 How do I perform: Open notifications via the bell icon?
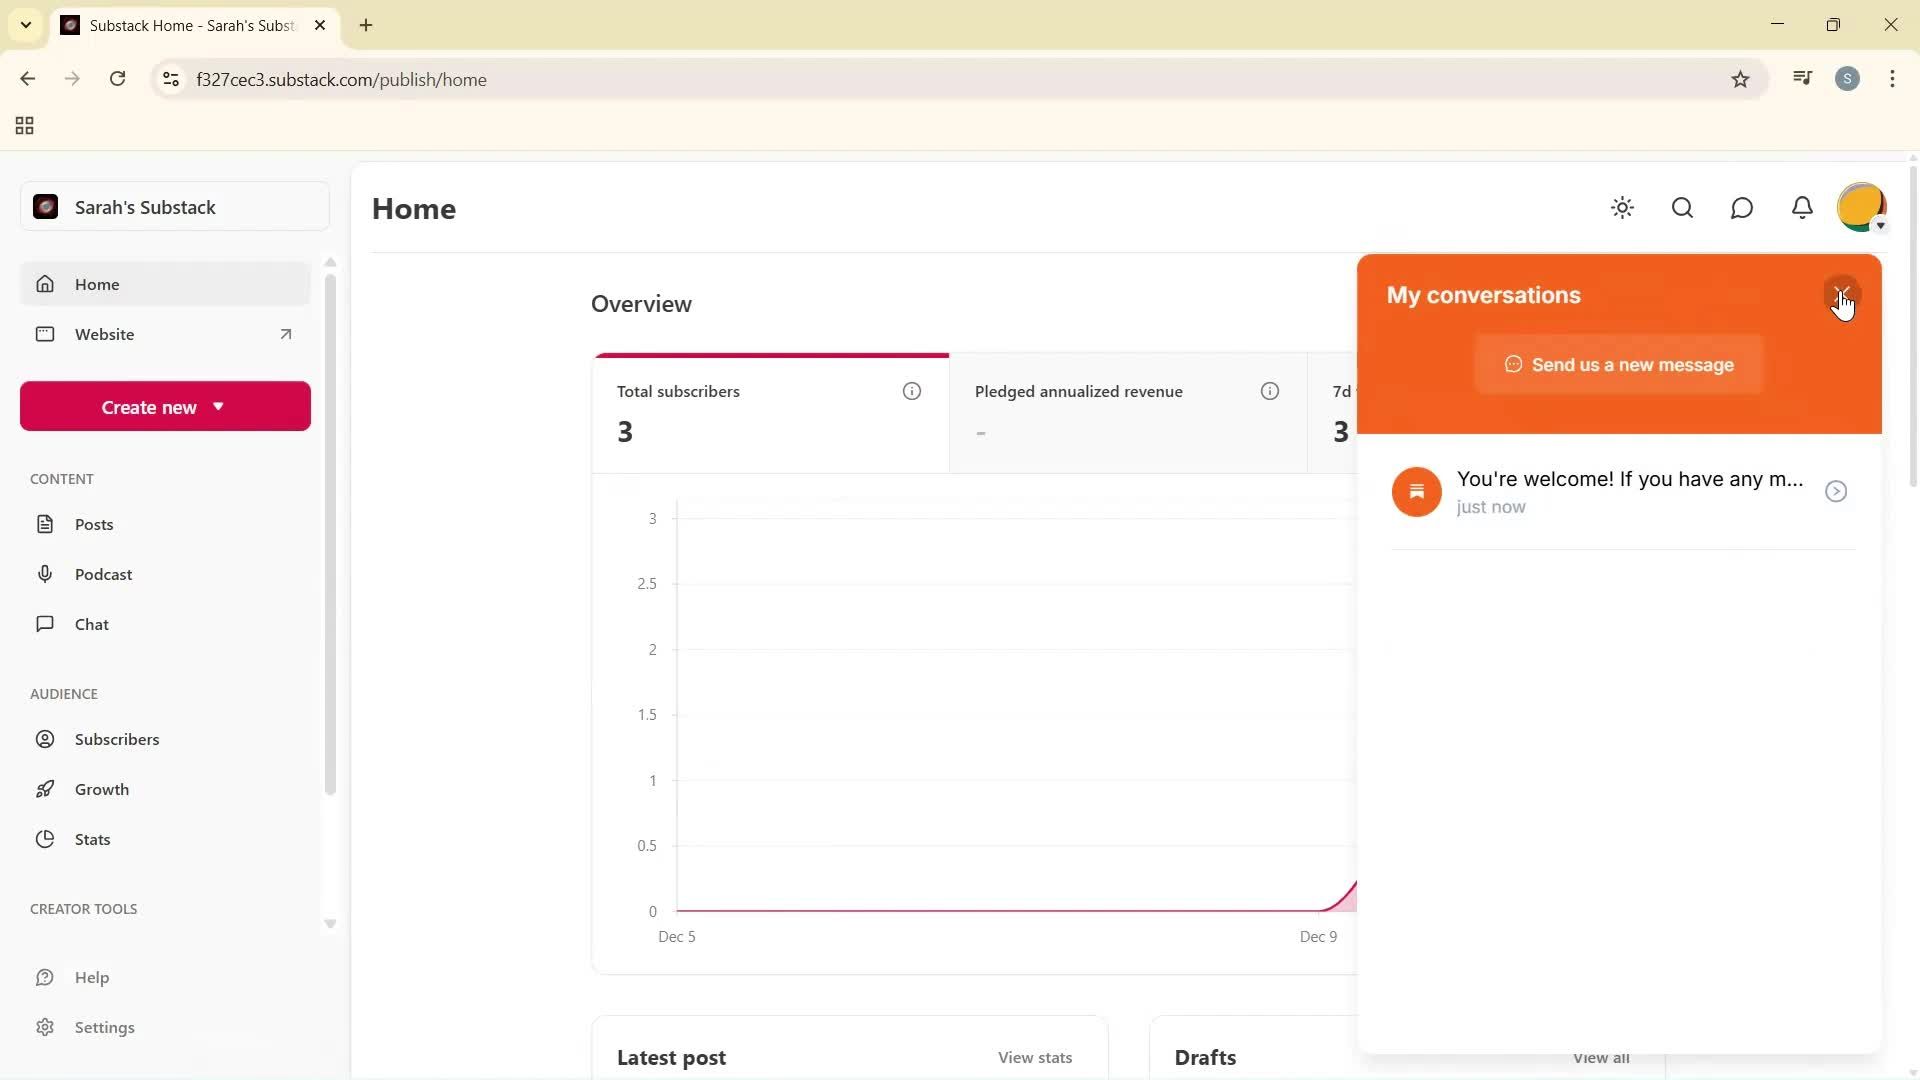point(1802,208)
